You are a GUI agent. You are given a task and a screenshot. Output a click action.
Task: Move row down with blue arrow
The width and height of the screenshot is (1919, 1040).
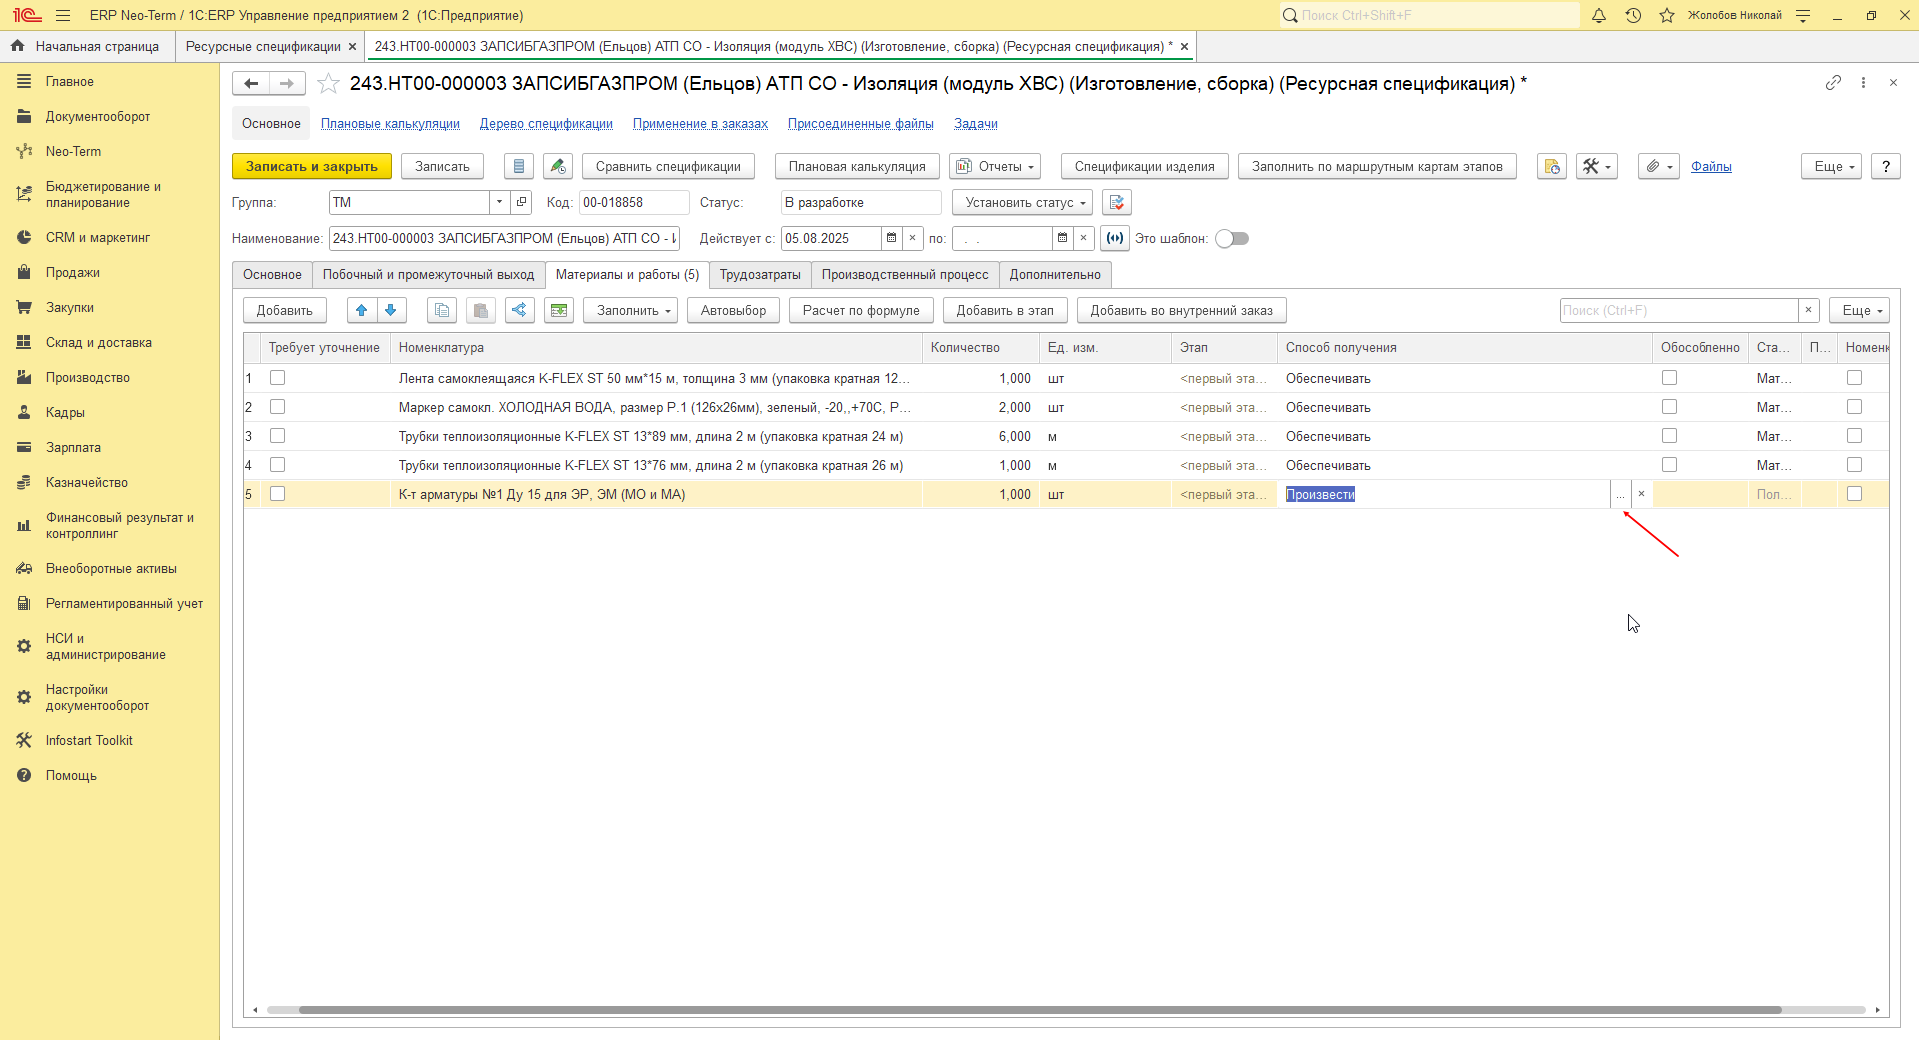pos(391,310)
